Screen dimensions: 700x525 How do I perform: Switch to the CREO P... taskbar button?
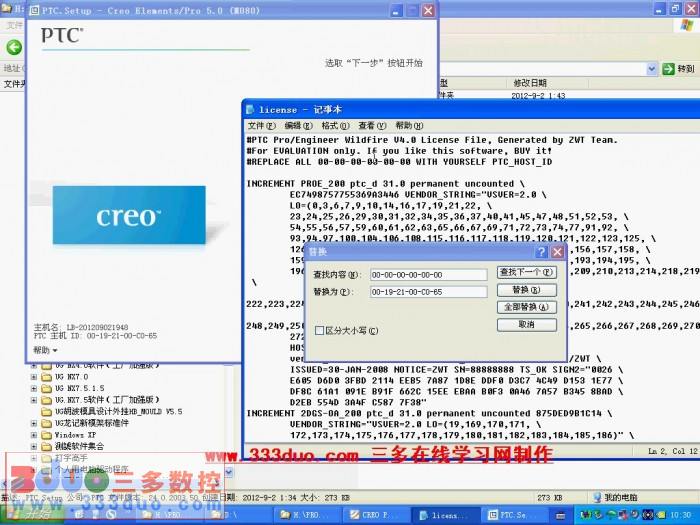(x=376, y=515)
